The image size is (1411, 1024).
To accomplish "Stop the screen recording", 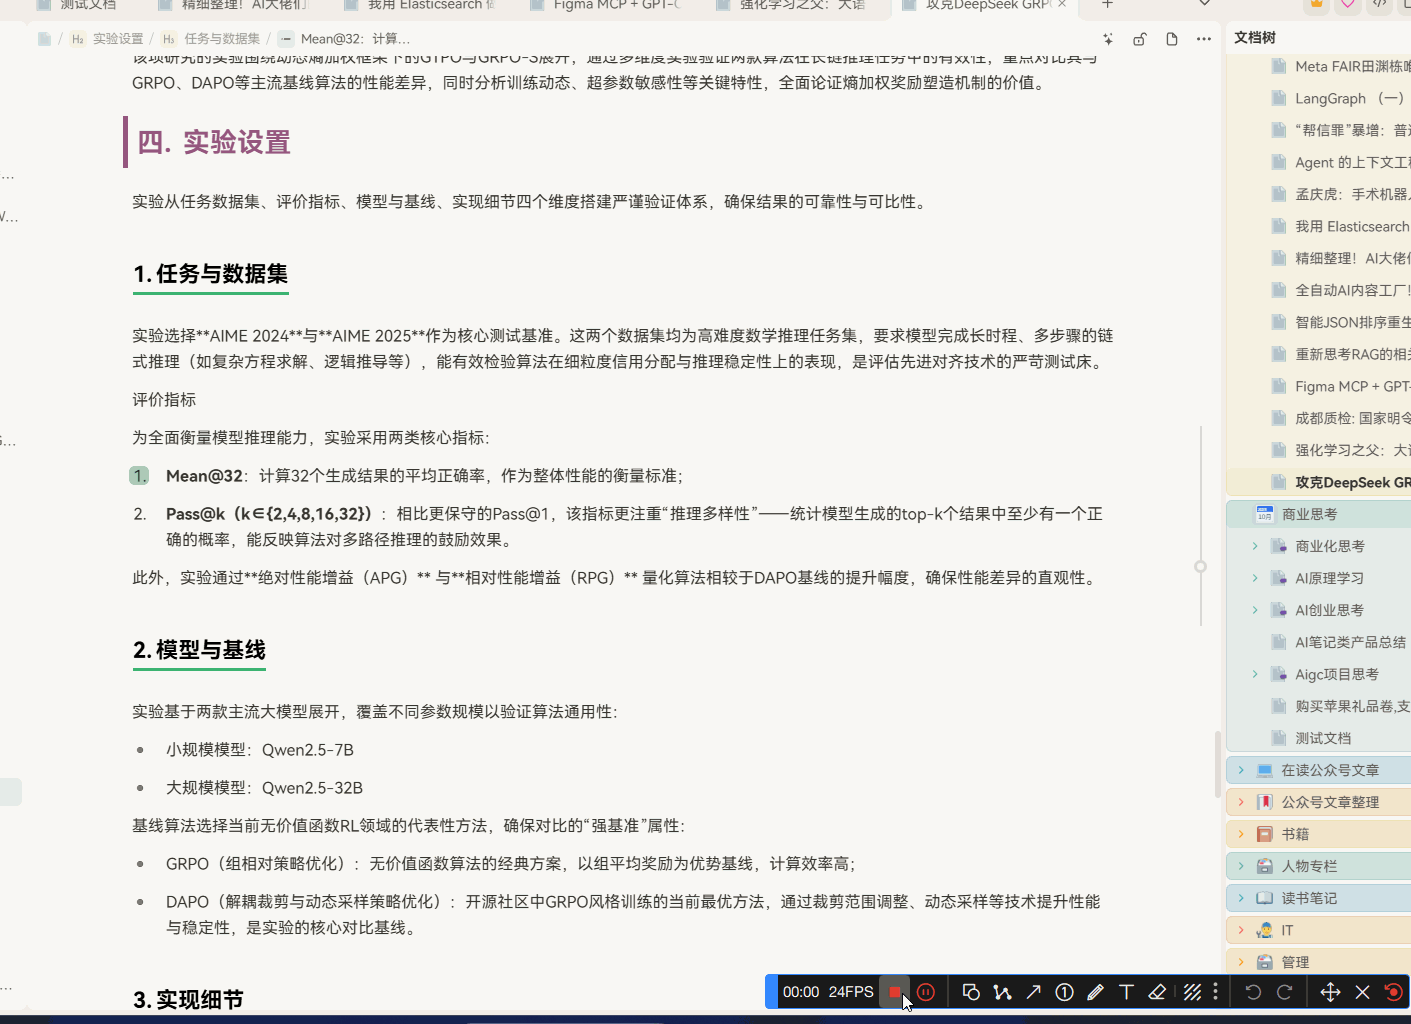I will pyautogui.click(x=895, y=991).
